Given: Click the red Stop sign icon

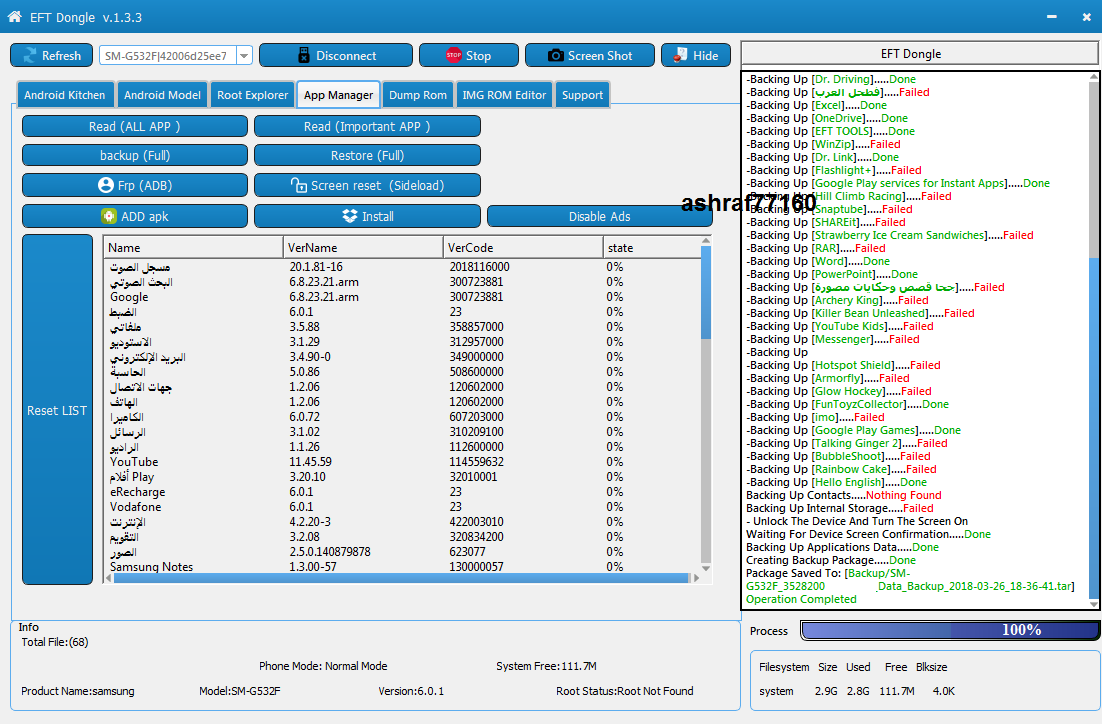Looking at the screenshot, I should [x=453, y=56].
